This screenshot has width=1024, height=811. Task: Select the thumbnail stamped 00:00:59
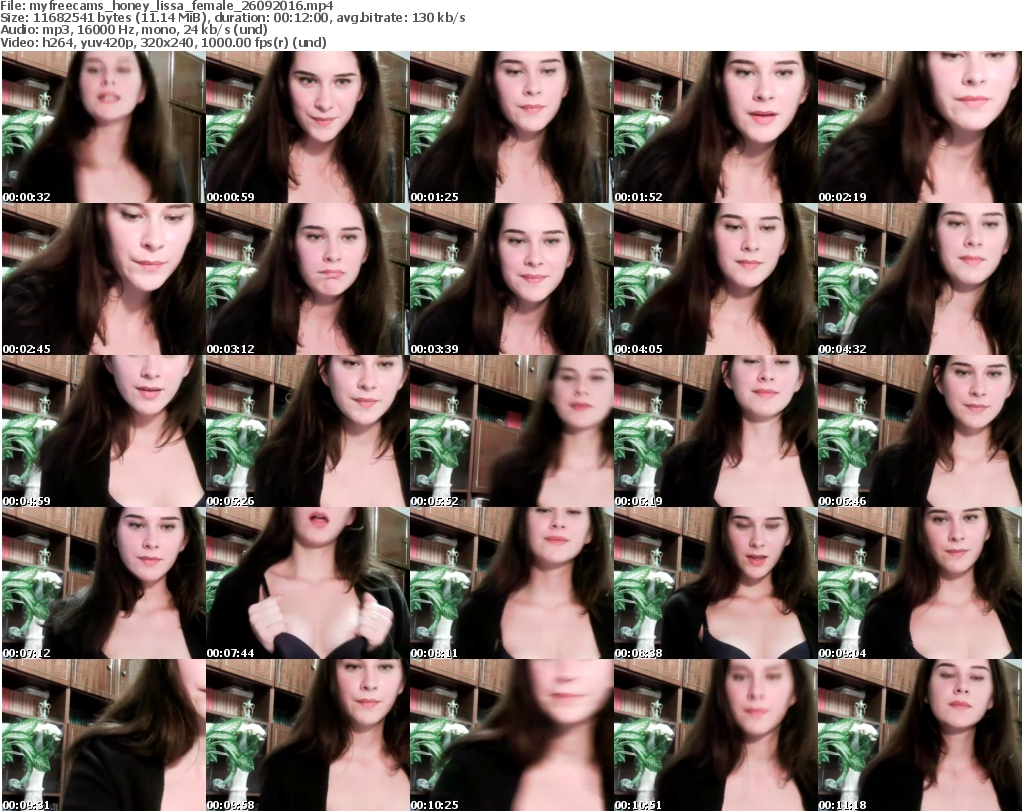(308, 127)
